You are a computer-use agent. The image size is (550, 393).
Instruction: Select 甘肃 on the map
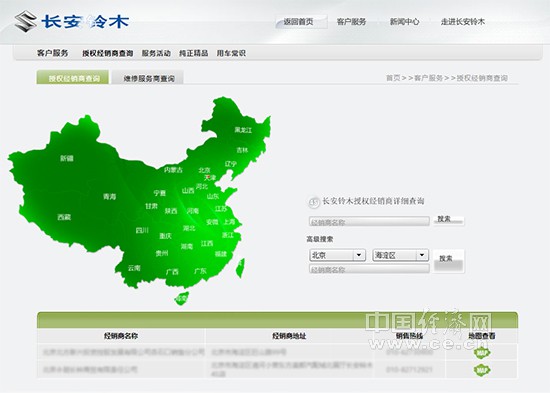(152, 206)
